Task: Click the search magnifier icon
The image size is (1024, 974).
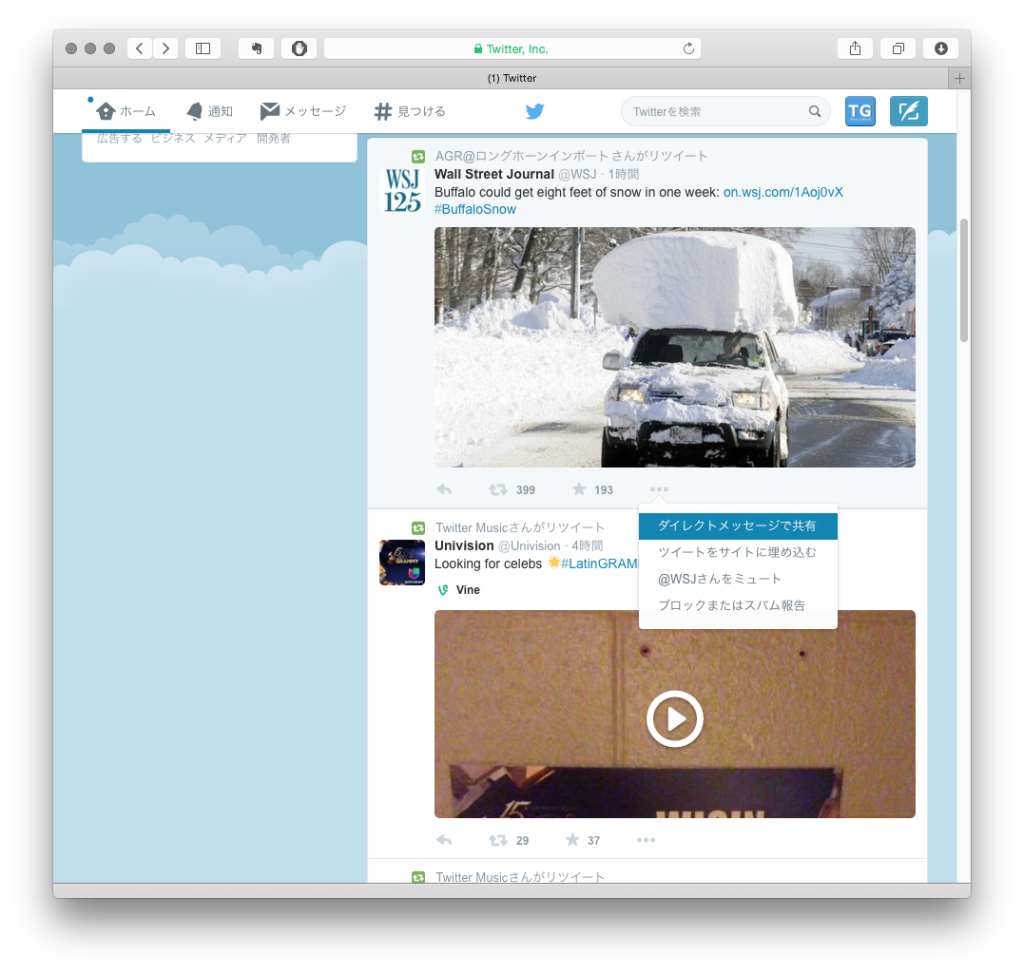Action: coord(814,111)
